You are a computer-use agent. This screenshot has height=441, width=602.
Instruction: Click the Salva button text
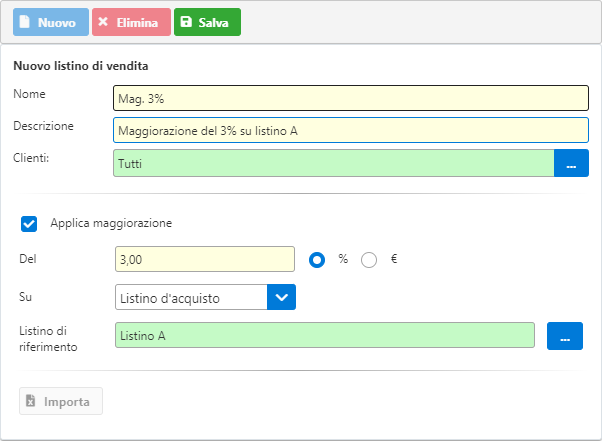pos(213,23)
